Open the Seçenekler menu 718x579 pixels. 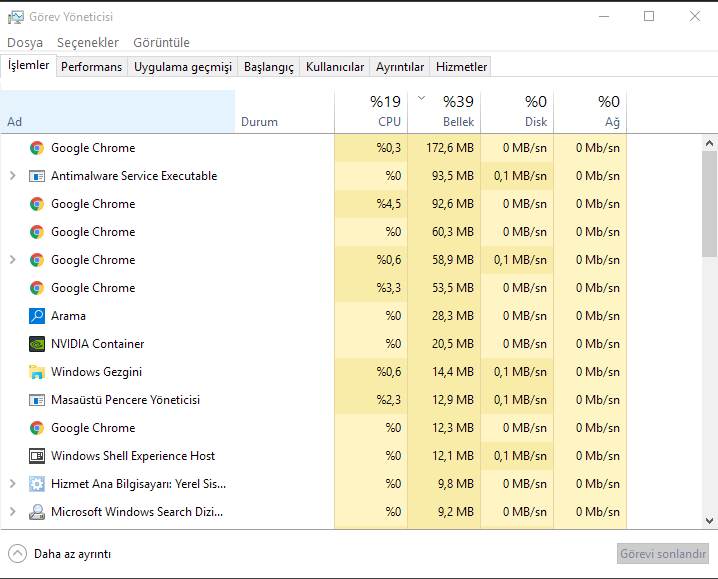click(x=88, y=43)
